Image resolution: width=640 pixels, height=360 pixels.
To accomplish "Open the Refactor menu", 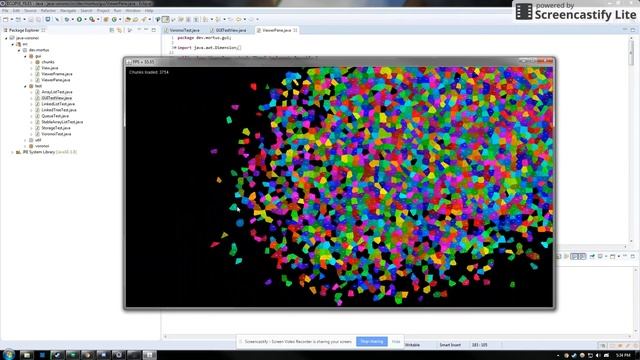I will click(x=48, y=11).
